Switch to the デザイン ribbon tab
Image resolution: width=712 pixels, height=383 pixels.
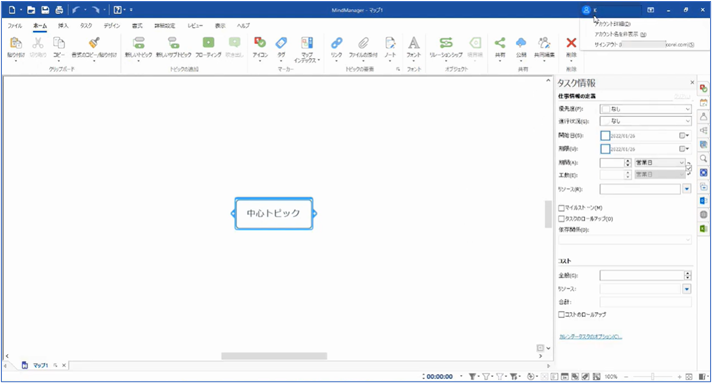111,26
